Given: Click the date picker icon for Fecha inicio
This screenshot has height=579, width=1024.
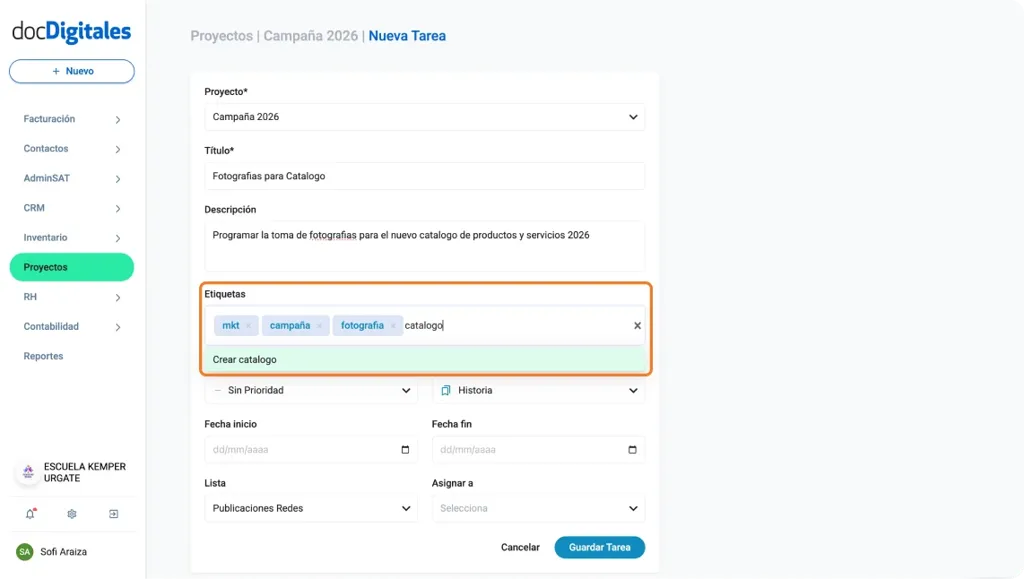Looking at the screenshot, I should (405, 449).
